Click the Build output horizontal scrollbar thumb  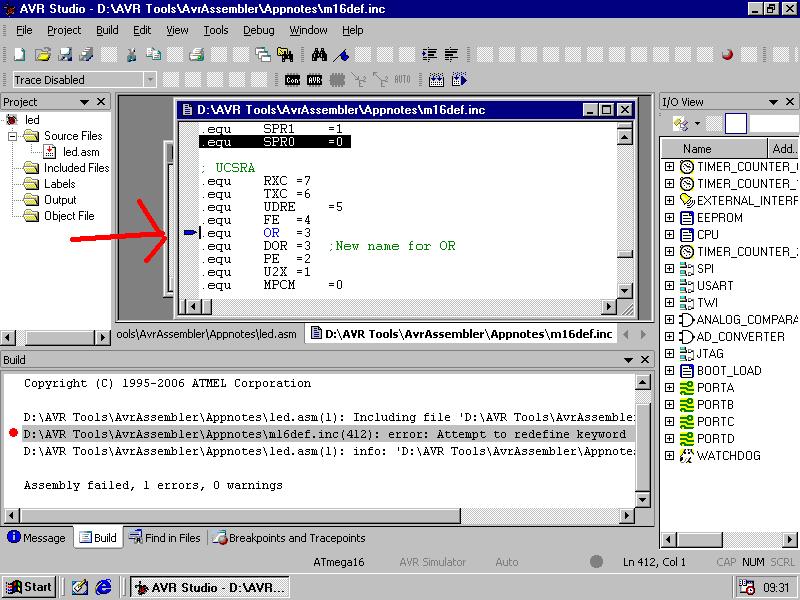pyautogui.click(x=240, y=515)
